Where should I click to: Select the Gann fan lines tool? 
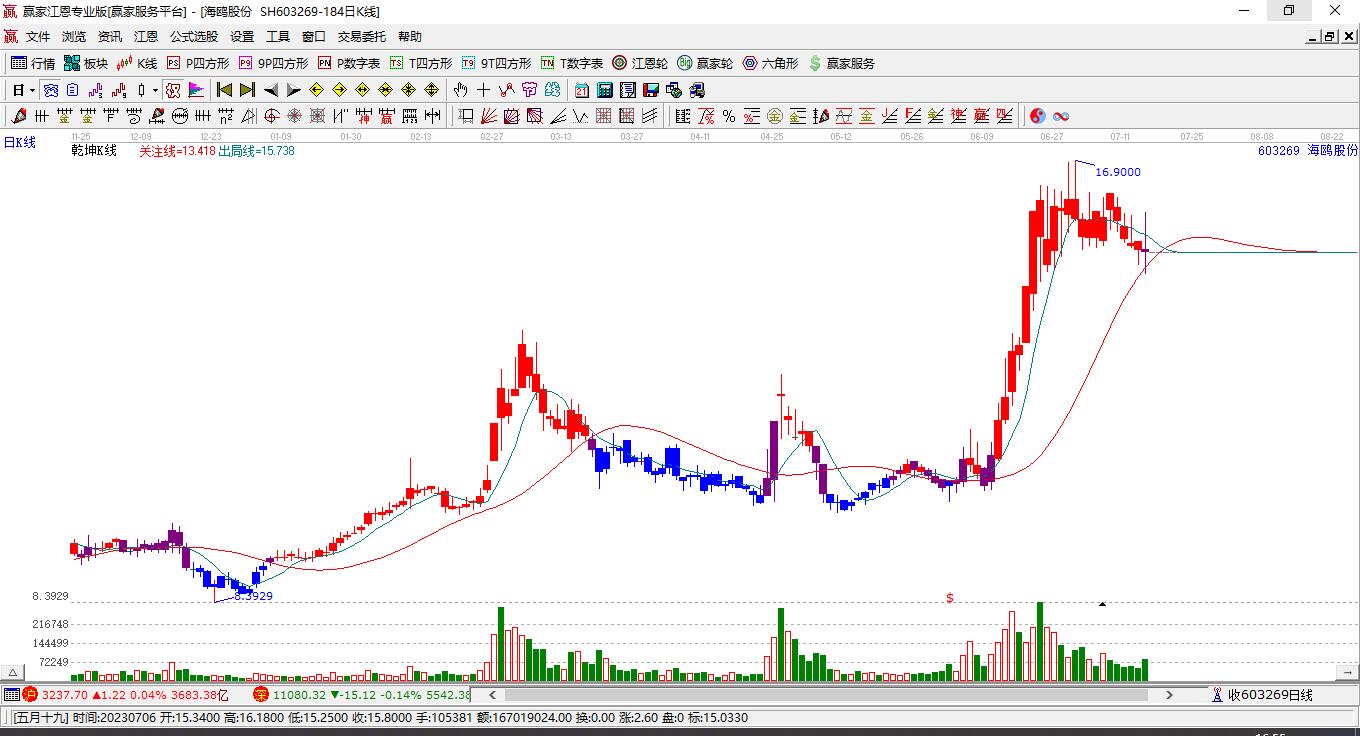tap(489, 116)
